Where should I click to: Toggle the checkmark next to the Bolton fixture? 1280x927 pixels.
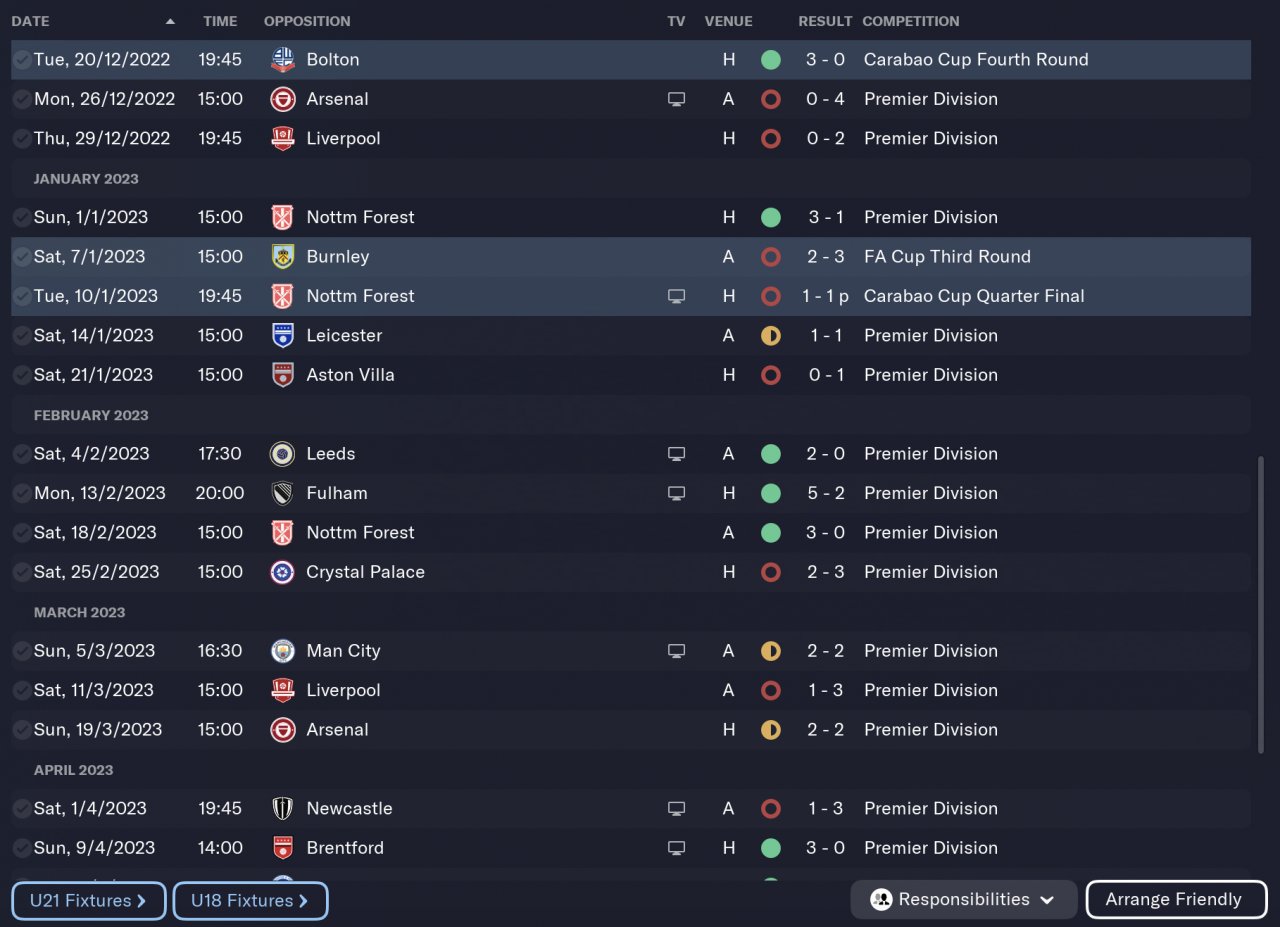(x=21, y=60)
